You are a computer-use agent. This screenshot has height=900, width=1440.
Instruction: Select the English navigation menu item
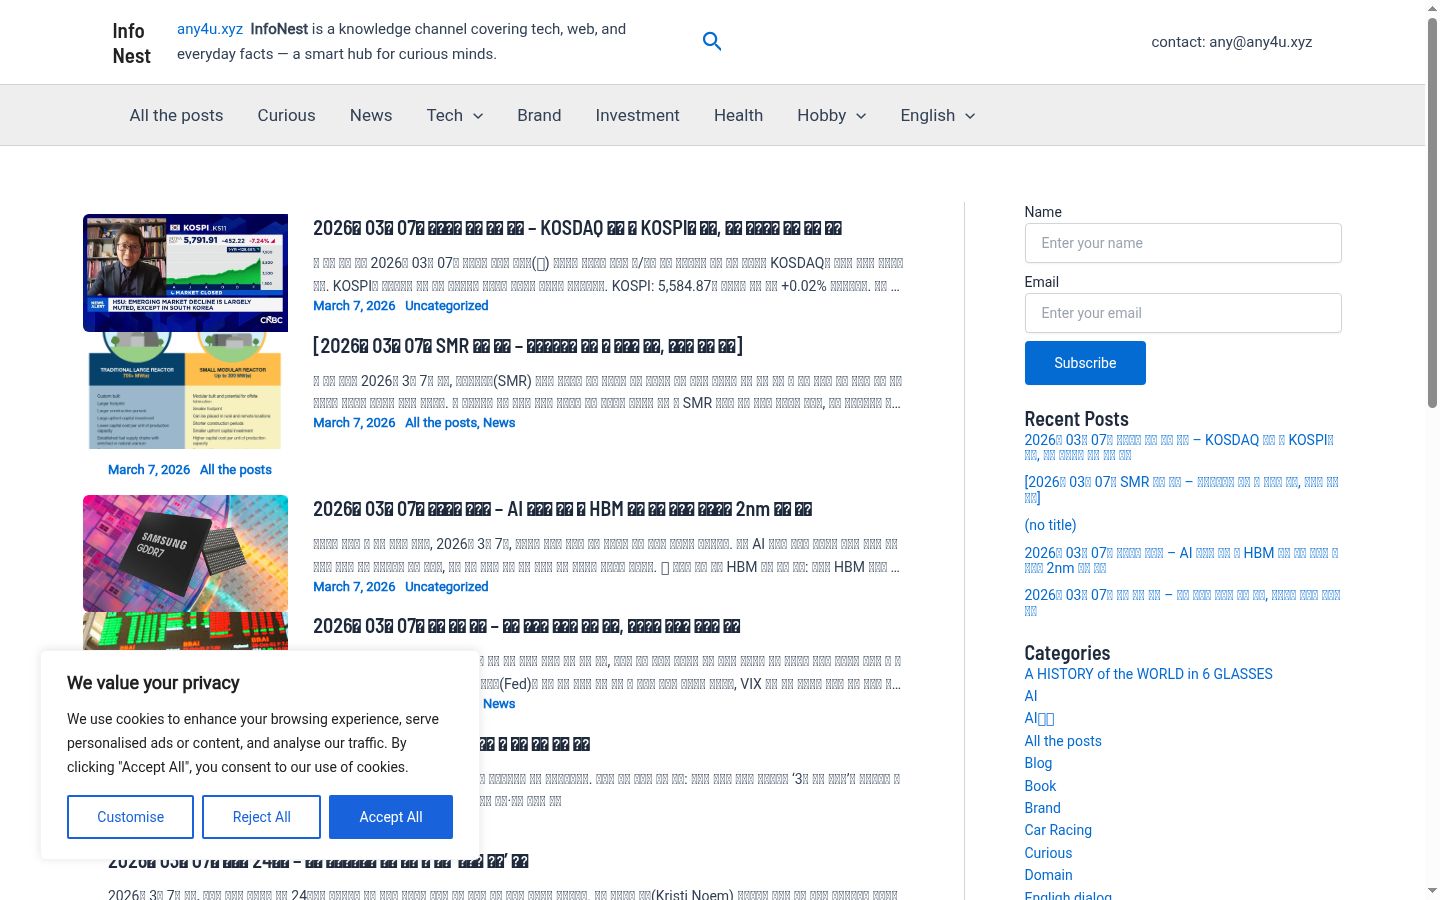click(927, 115)
